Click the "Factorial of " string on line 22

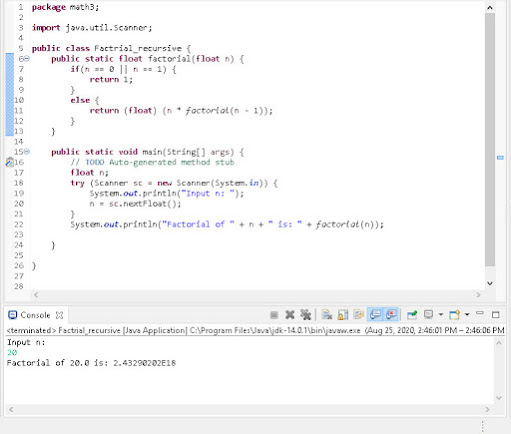coord(198,224)
